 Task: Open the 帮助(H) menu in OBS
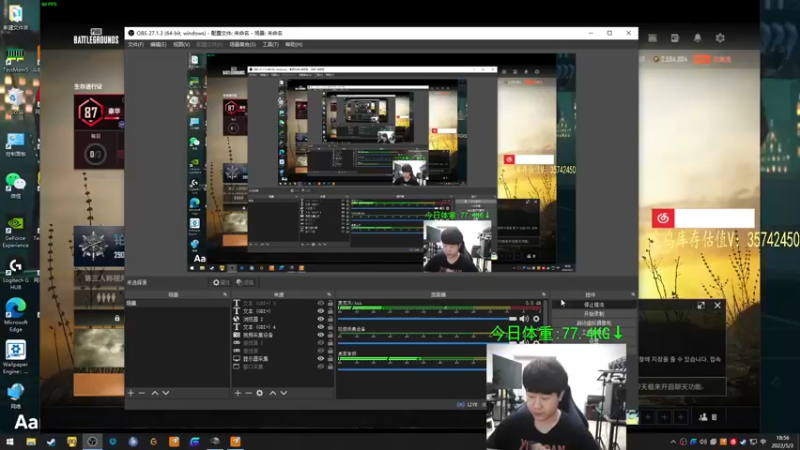pos(294,45)
